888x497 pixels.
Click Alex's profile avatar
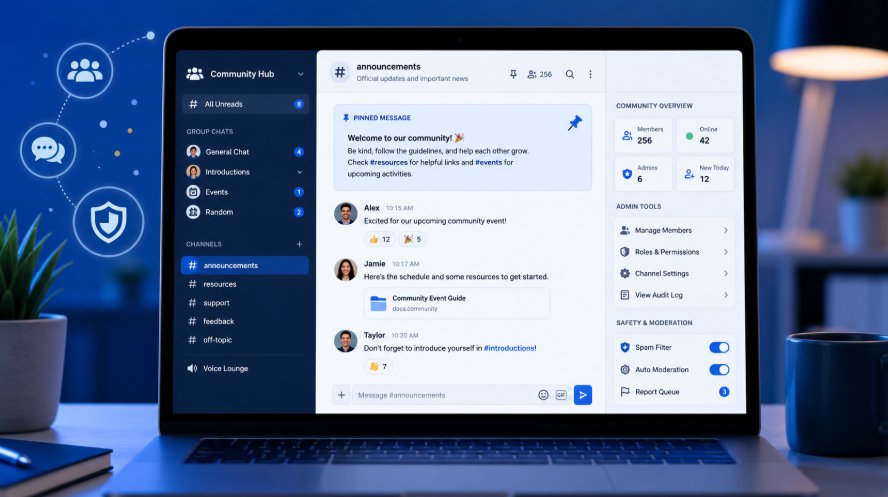click(345, 213)
